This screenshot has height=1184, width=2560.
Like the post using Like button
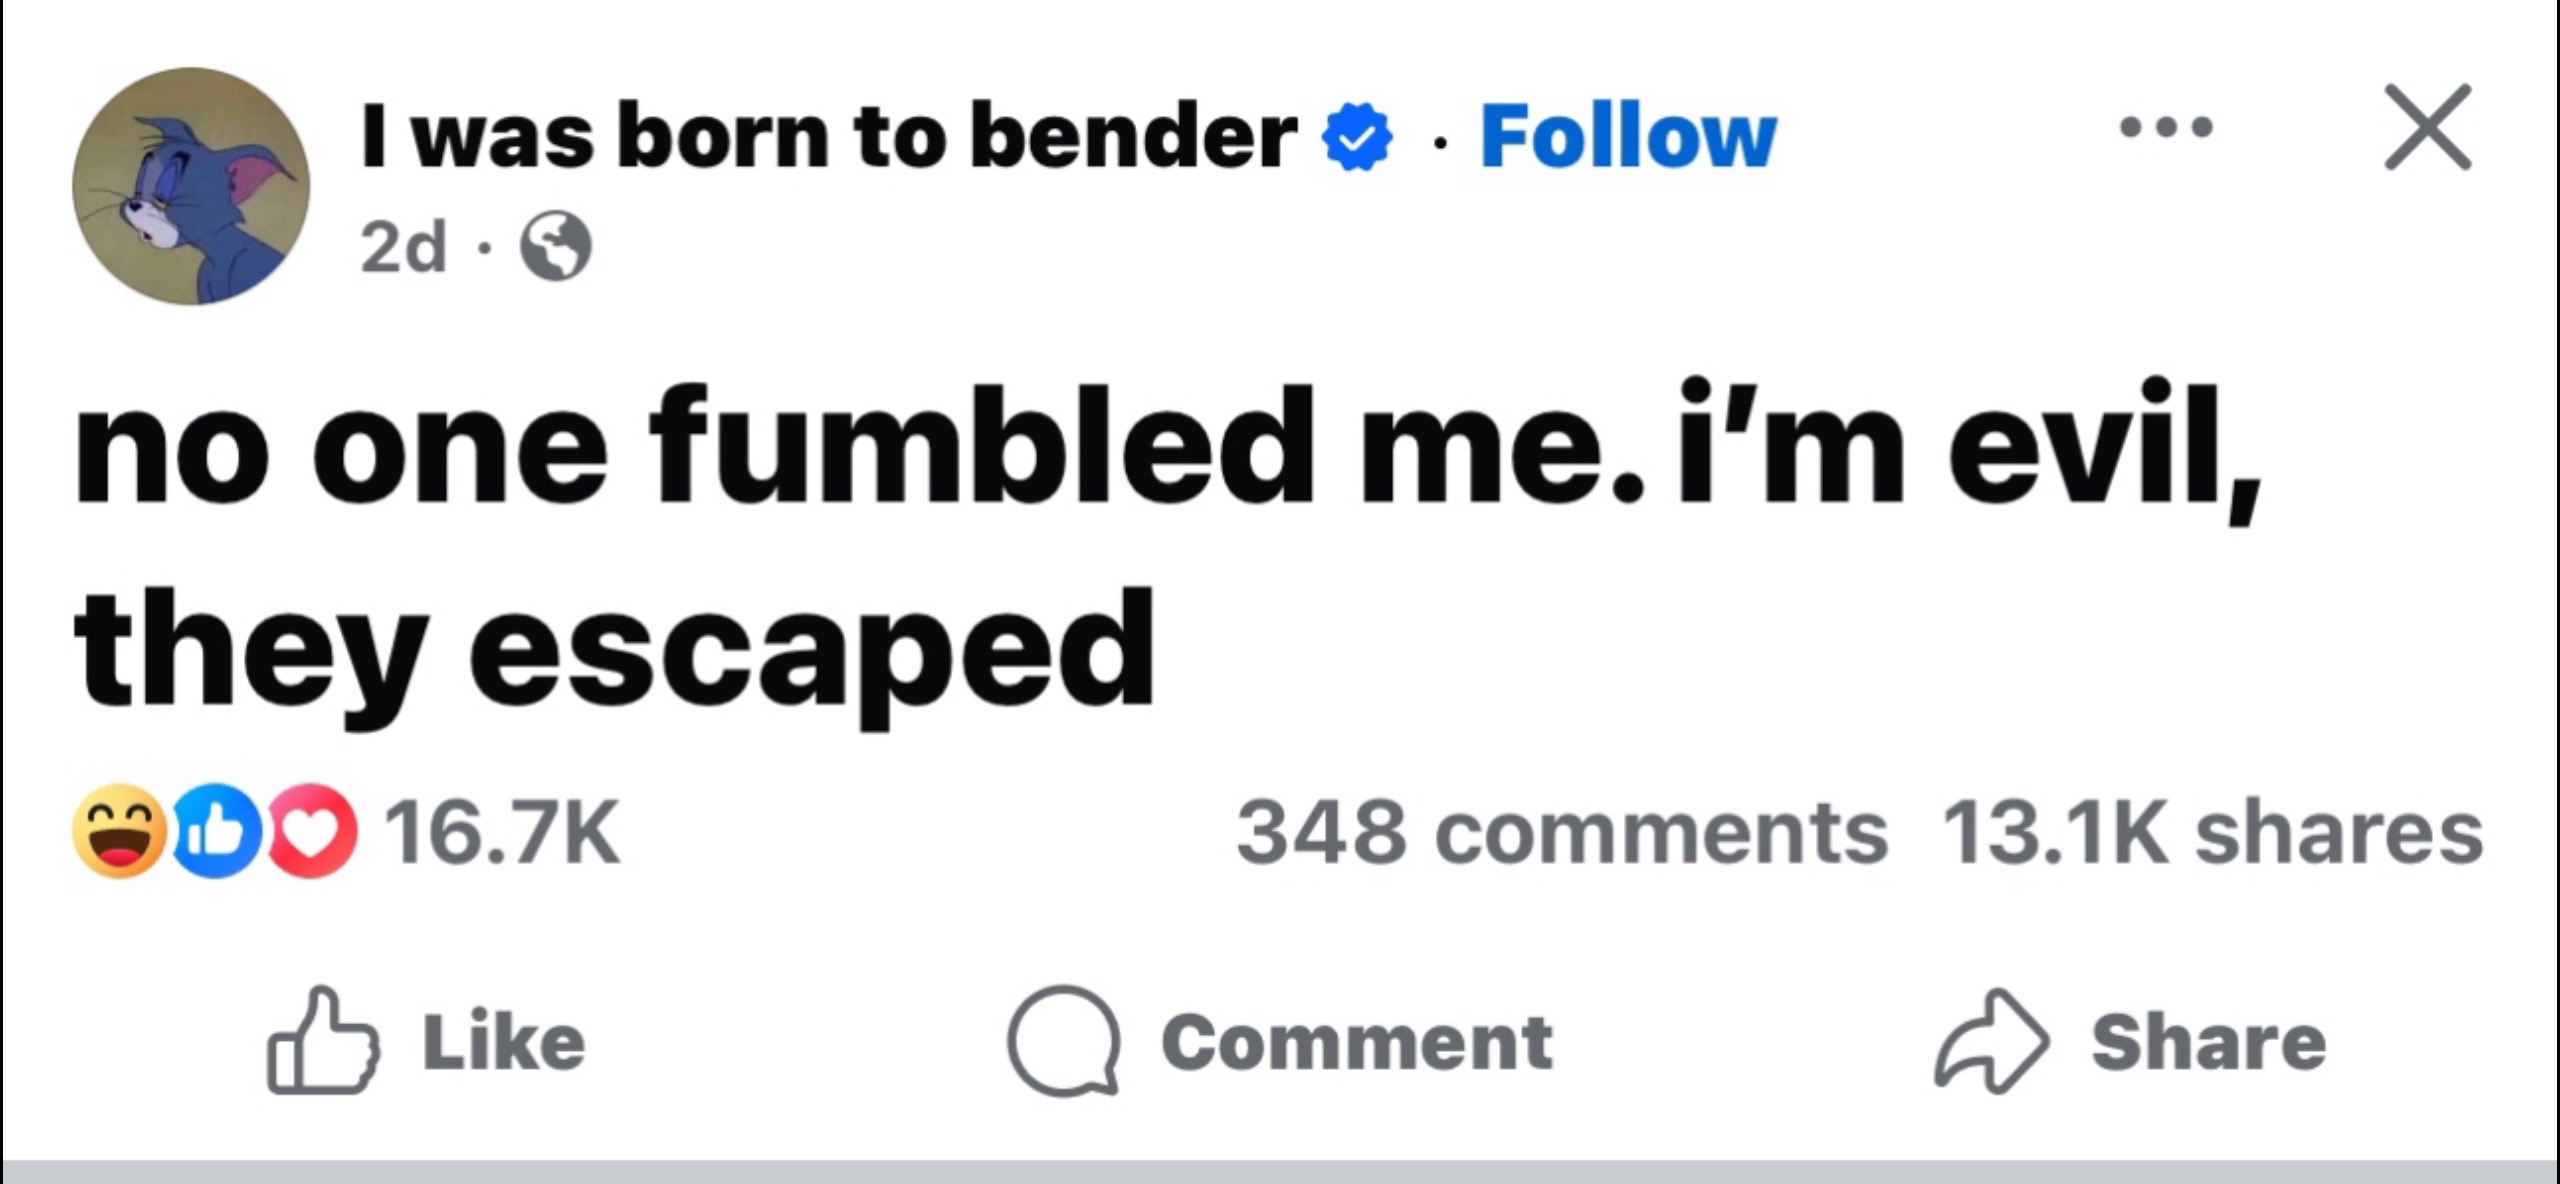(x=426, y=1042)
